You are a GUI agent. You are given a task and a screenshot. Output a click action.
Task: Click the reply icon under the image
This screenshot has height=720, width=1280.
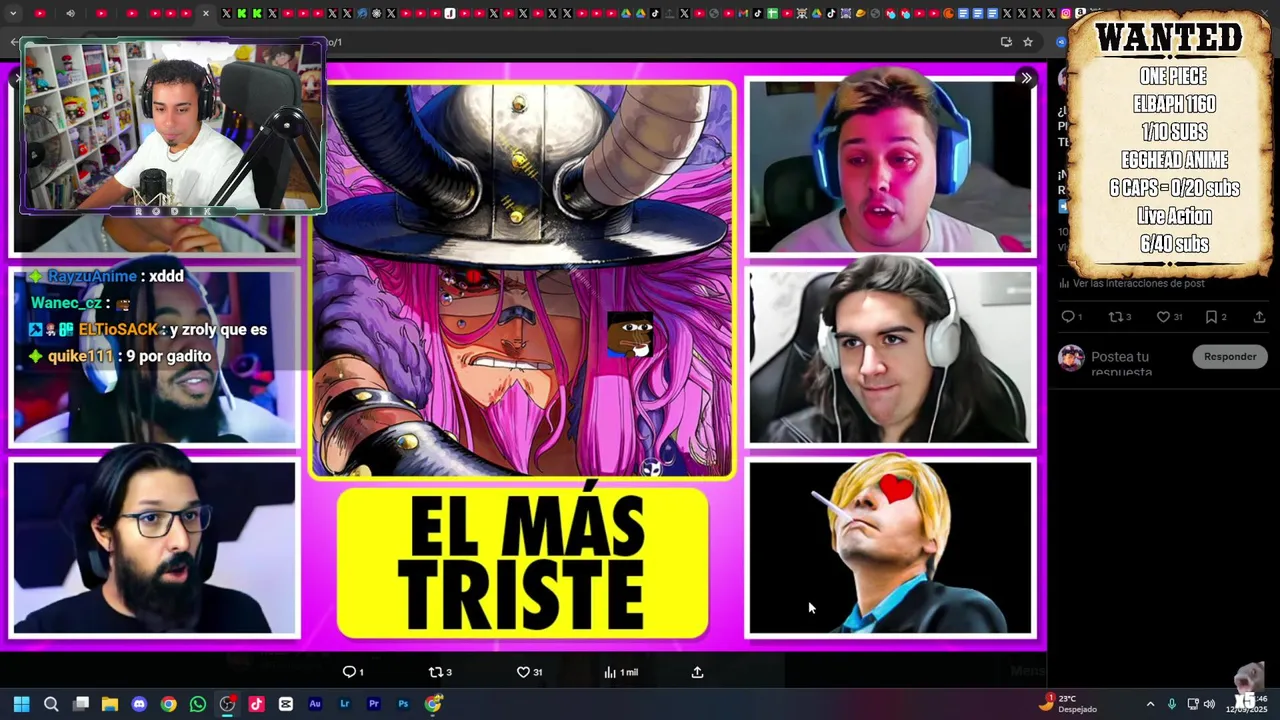coord(349,672)
